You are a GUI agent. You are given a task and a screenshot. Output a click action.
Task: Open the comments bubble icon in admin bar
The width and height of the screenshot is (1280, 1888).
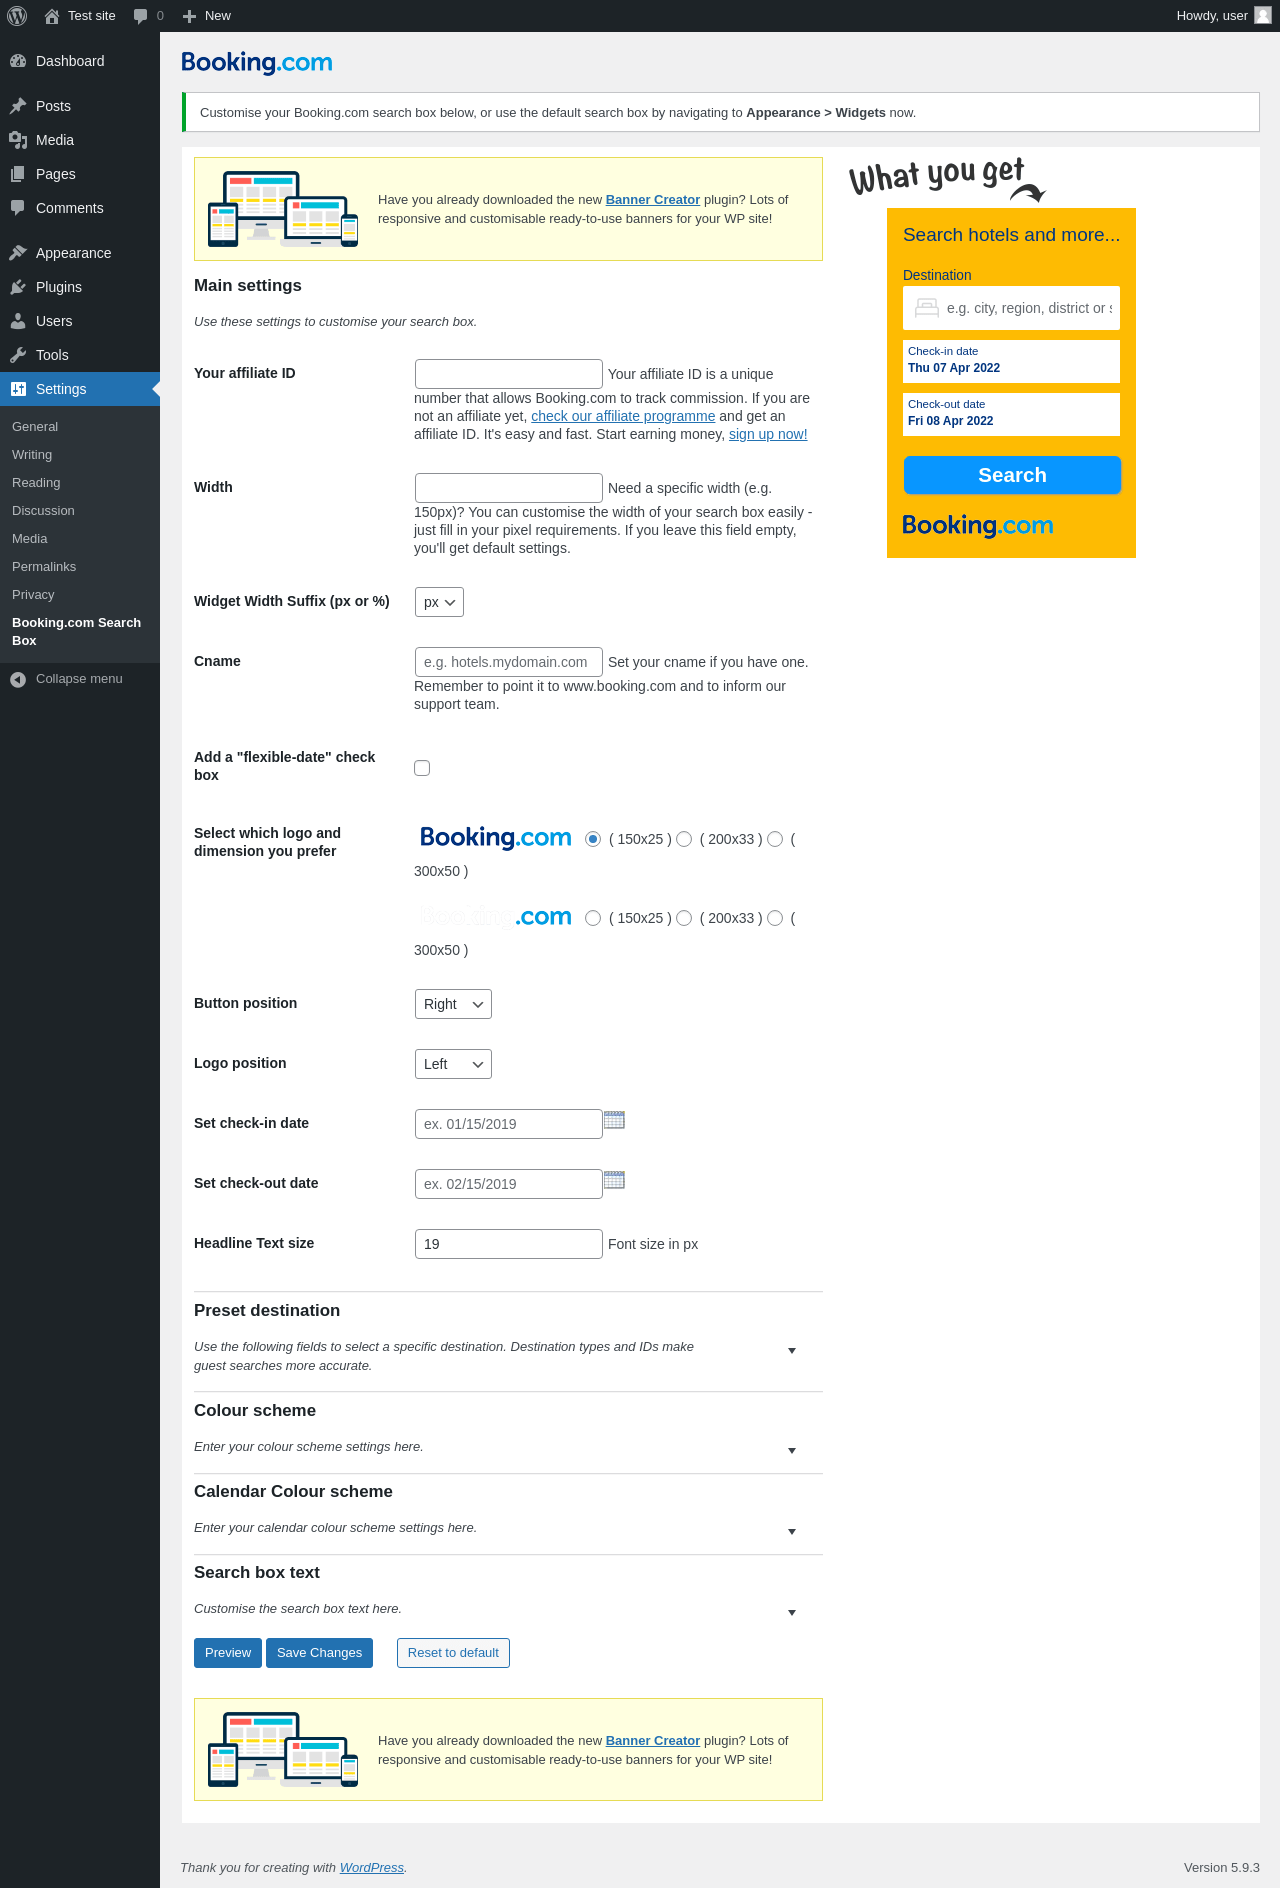point(140,16)
